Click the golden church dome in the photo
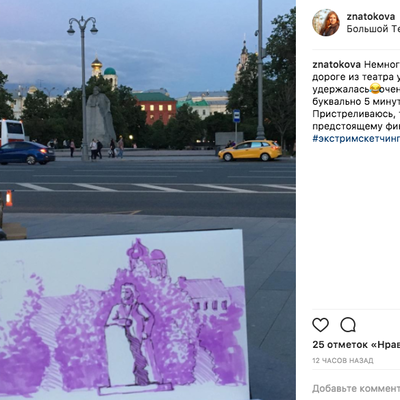 coord(97,63)
